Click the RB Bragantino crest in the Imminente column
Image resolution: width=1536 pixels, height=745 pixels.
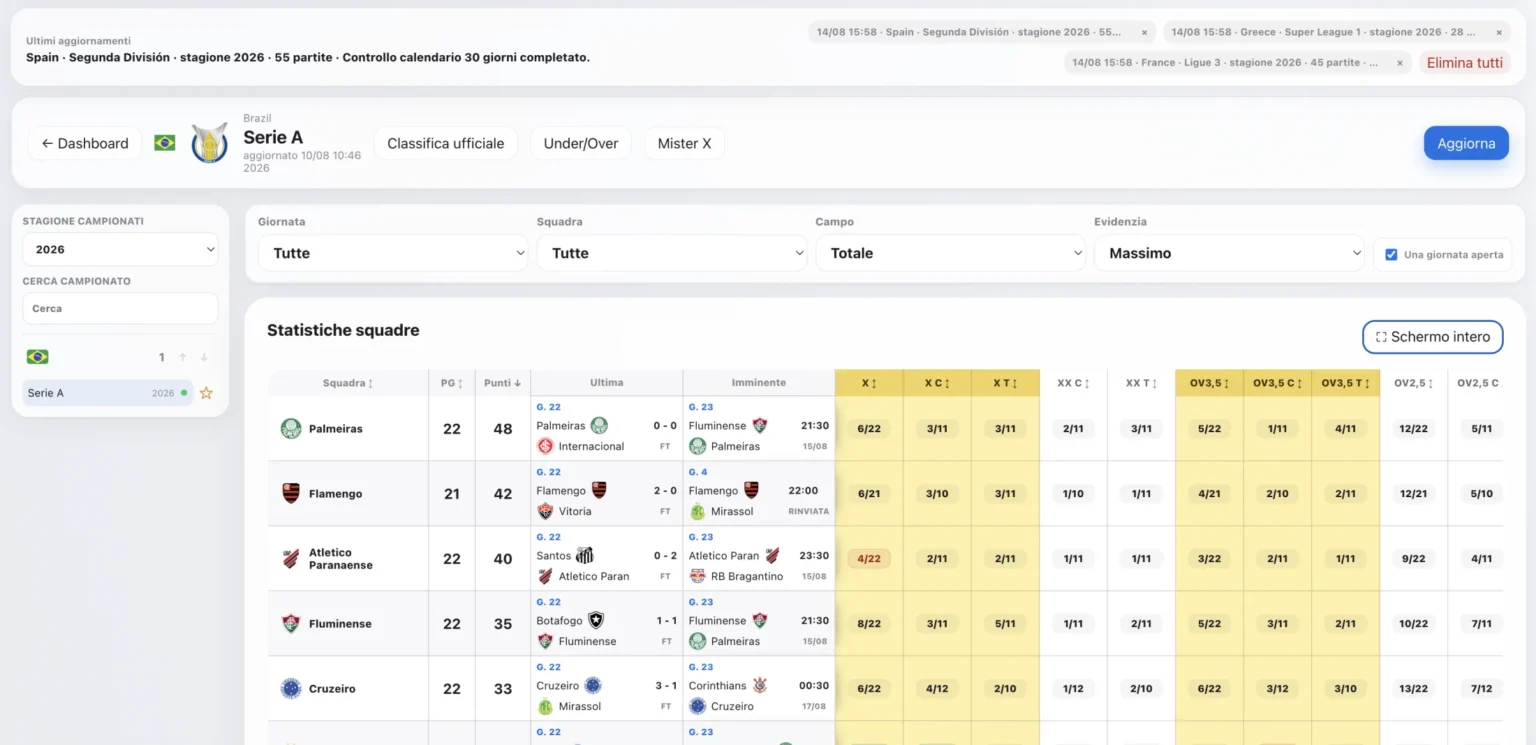697,576
